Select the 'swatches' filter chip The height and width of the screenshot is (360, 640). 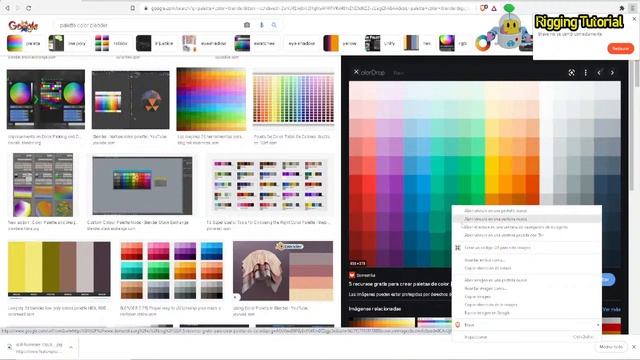pyautogui.click(x=256, y=43)
